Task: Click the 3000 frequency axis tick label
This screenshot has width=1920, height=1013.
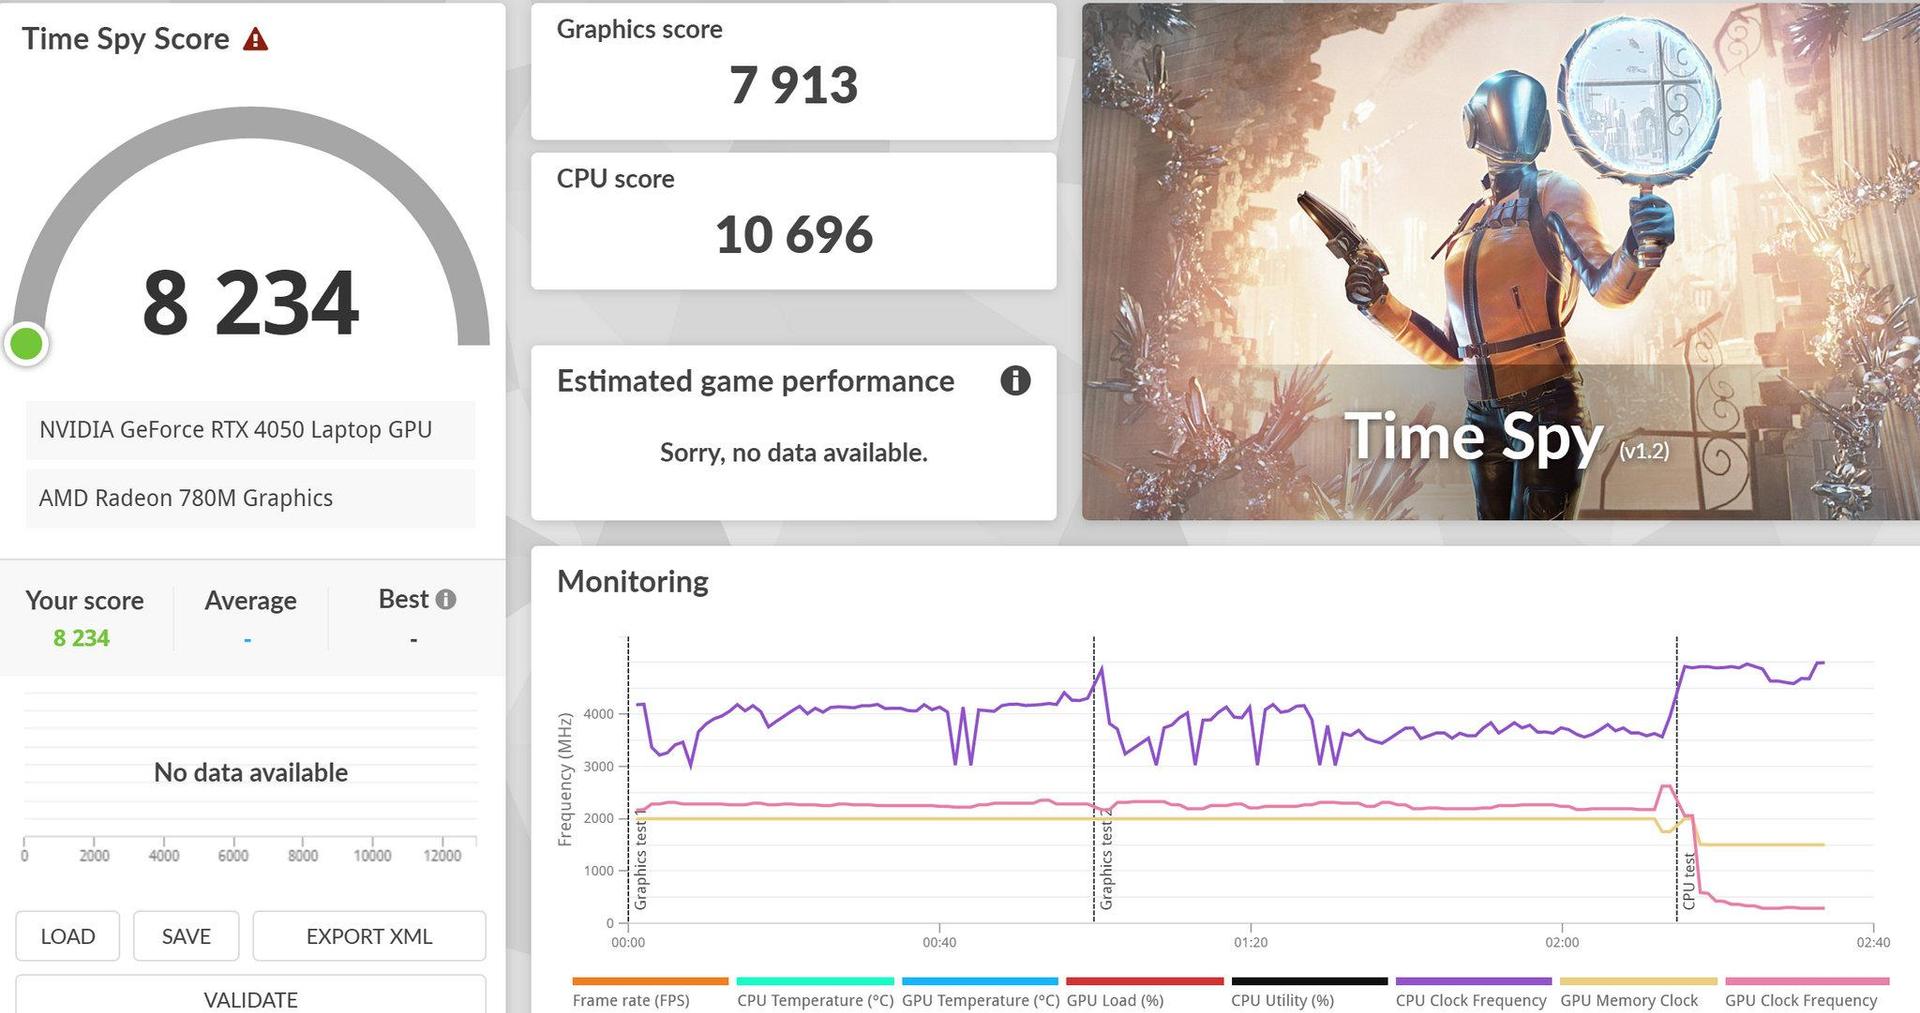Action: (x=598, y=766)
